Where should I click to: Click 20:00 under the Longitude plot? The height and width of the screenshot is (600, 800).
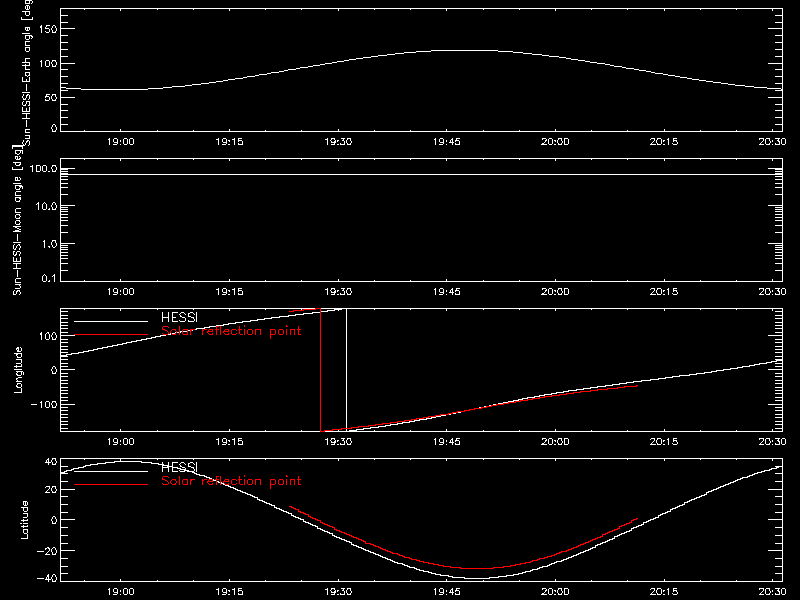[x=555, y=442]
